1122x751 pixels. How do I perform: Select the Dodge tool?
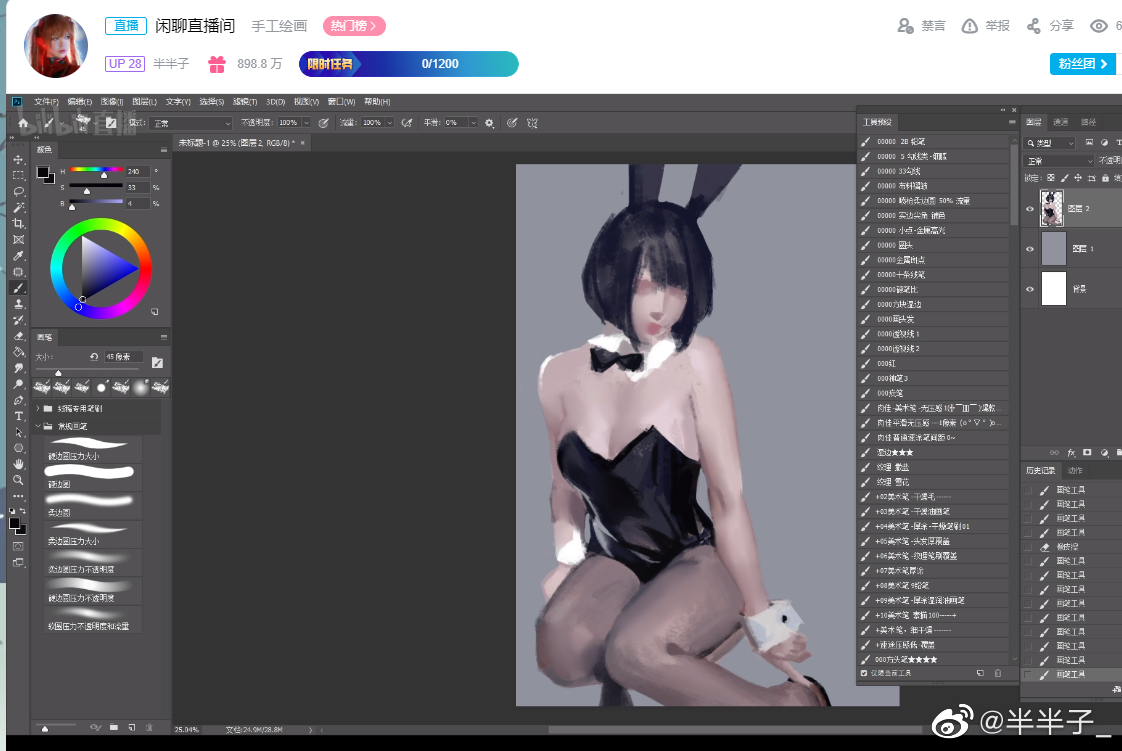(x=19, y=384)
